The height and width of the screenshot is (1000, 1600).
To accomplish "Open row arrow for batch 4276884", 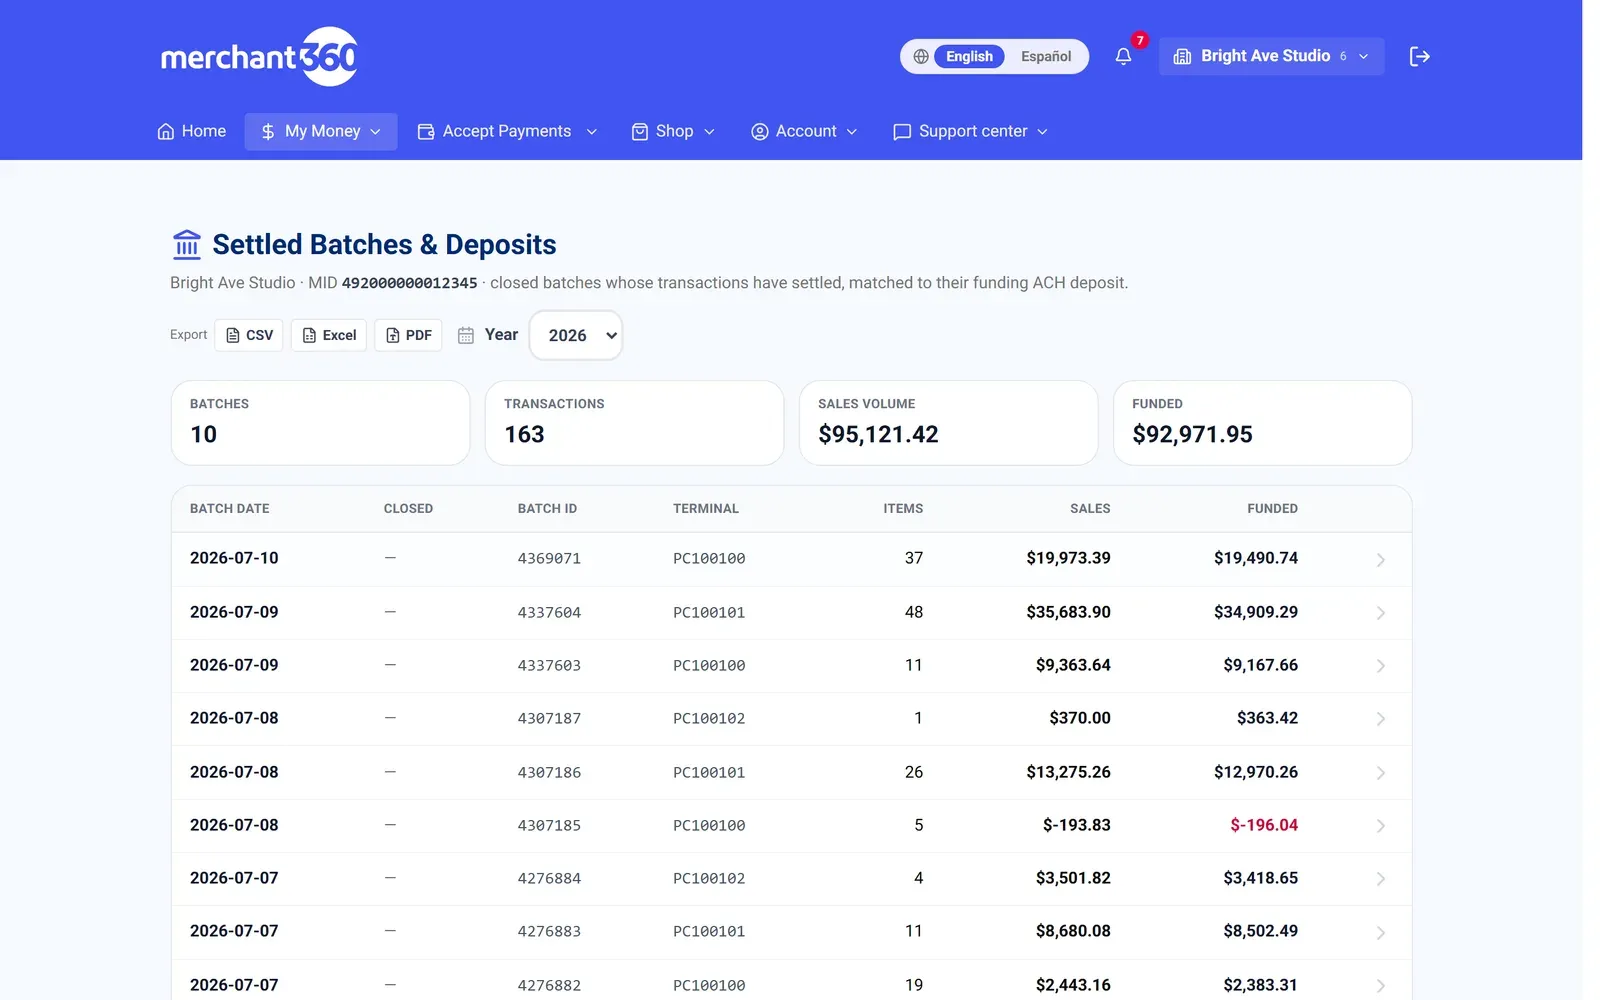I will click(x=1380, y=878).
